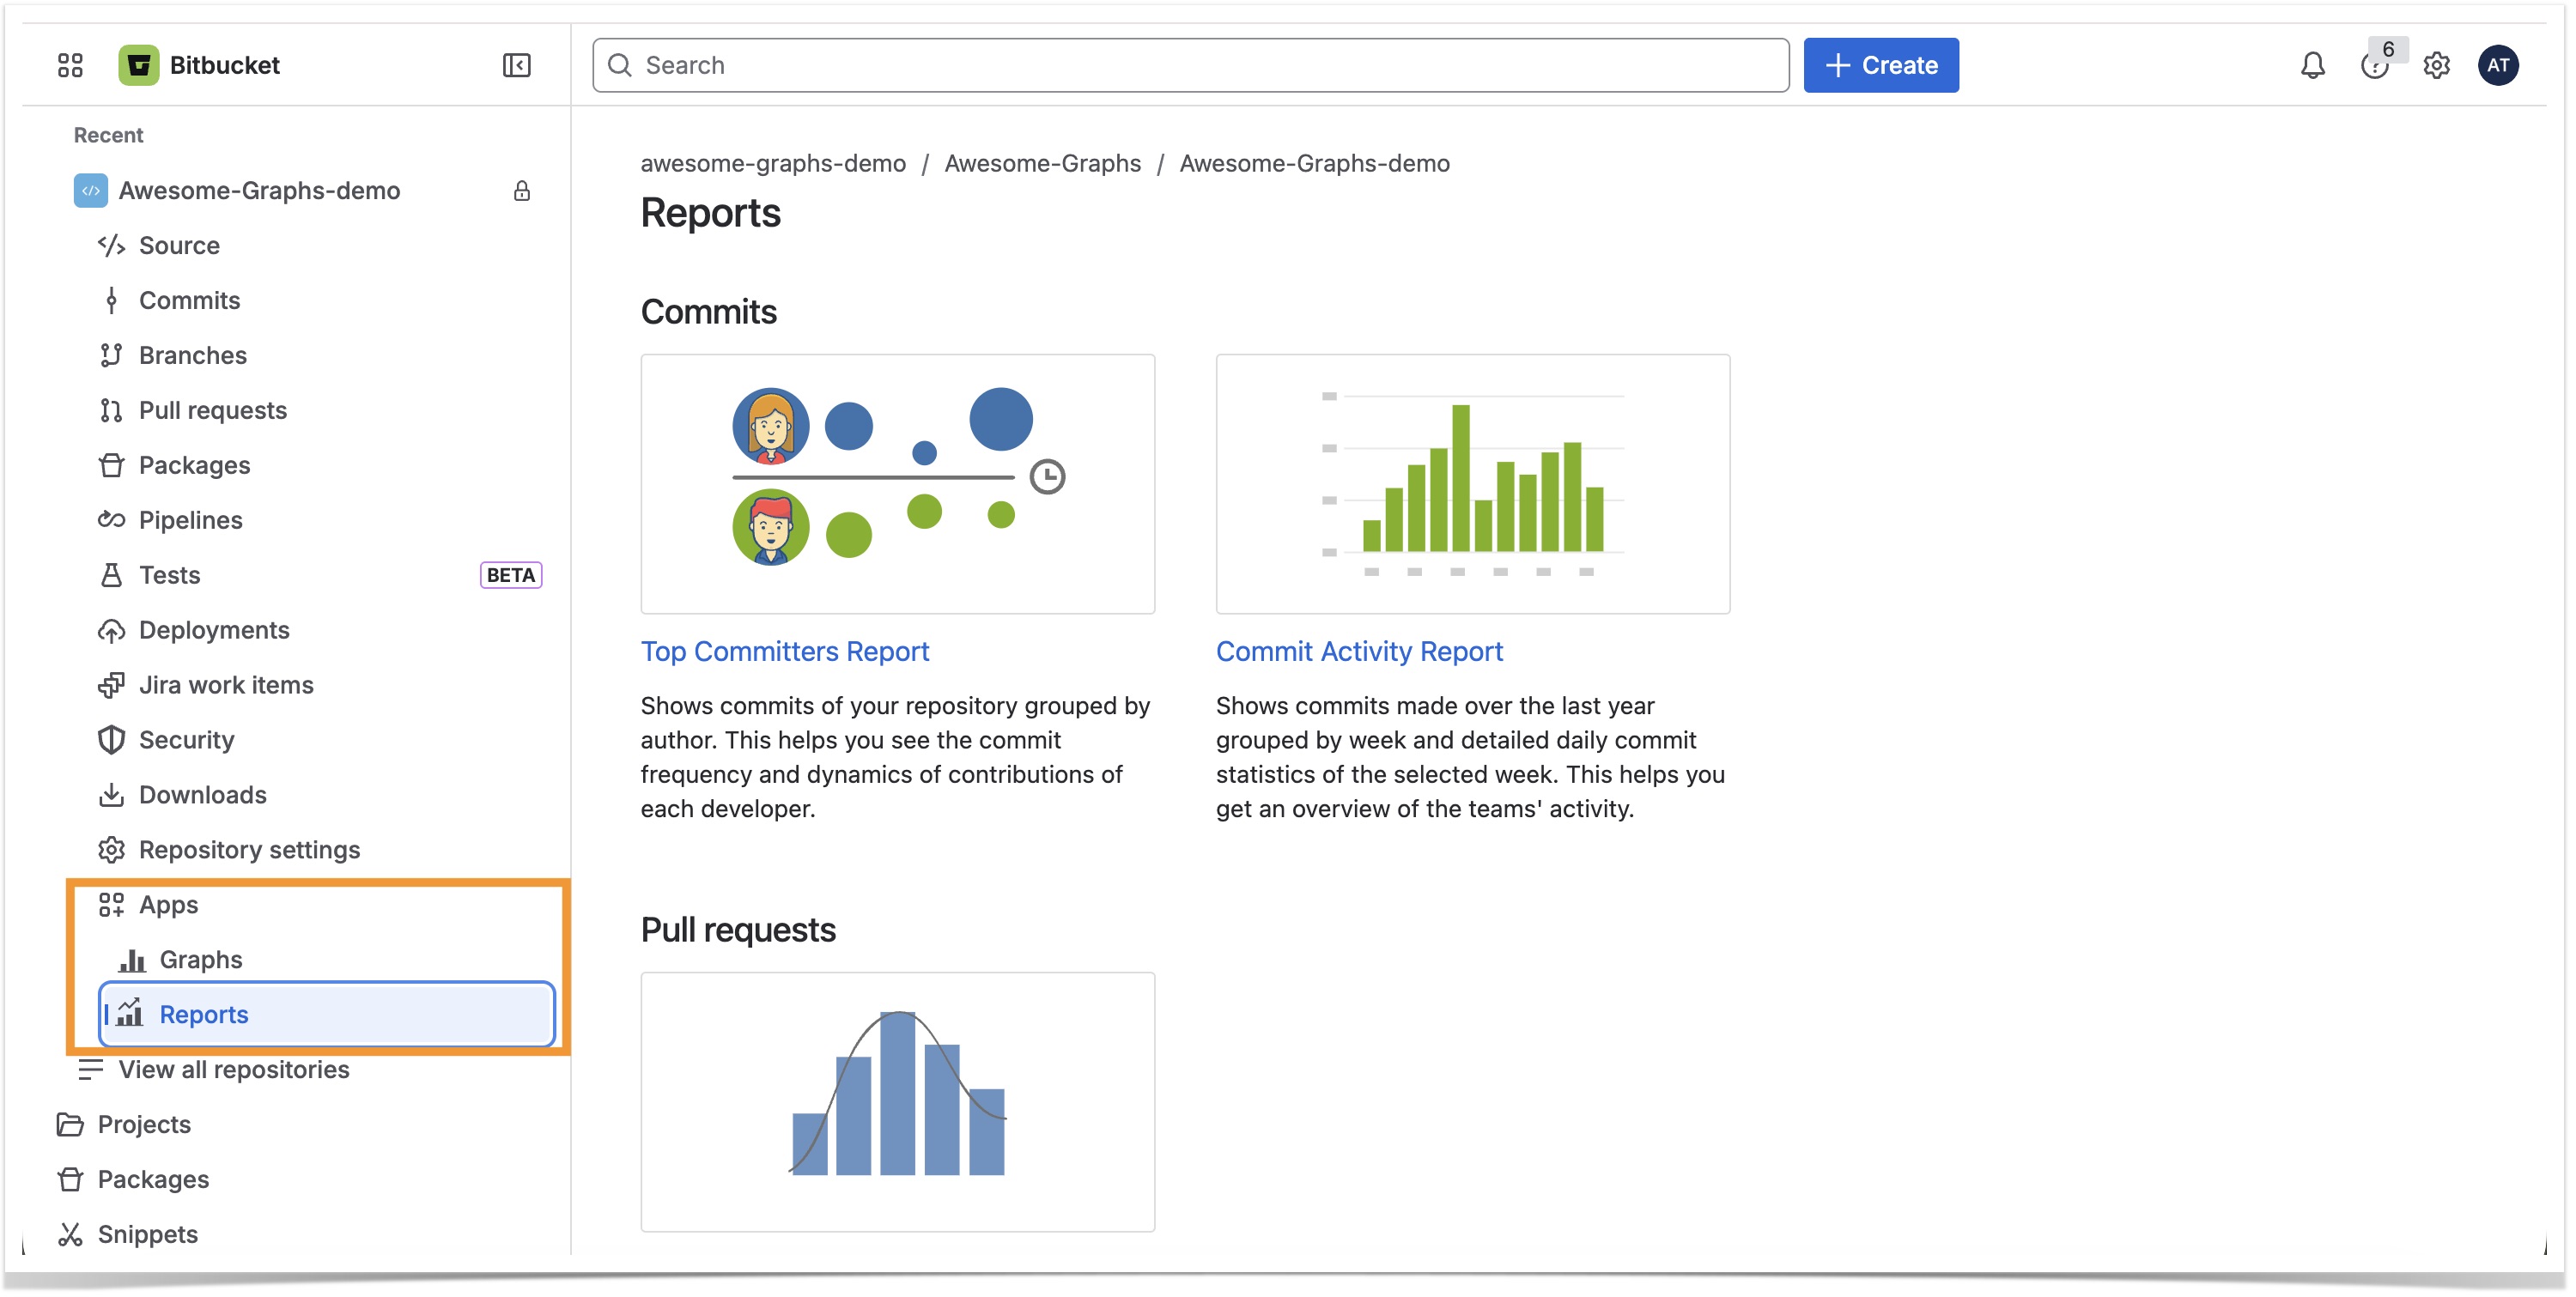Click the notifications bell icon
The image size is (2576, 1297).
pyautogui.click(x=2312, y=65)
